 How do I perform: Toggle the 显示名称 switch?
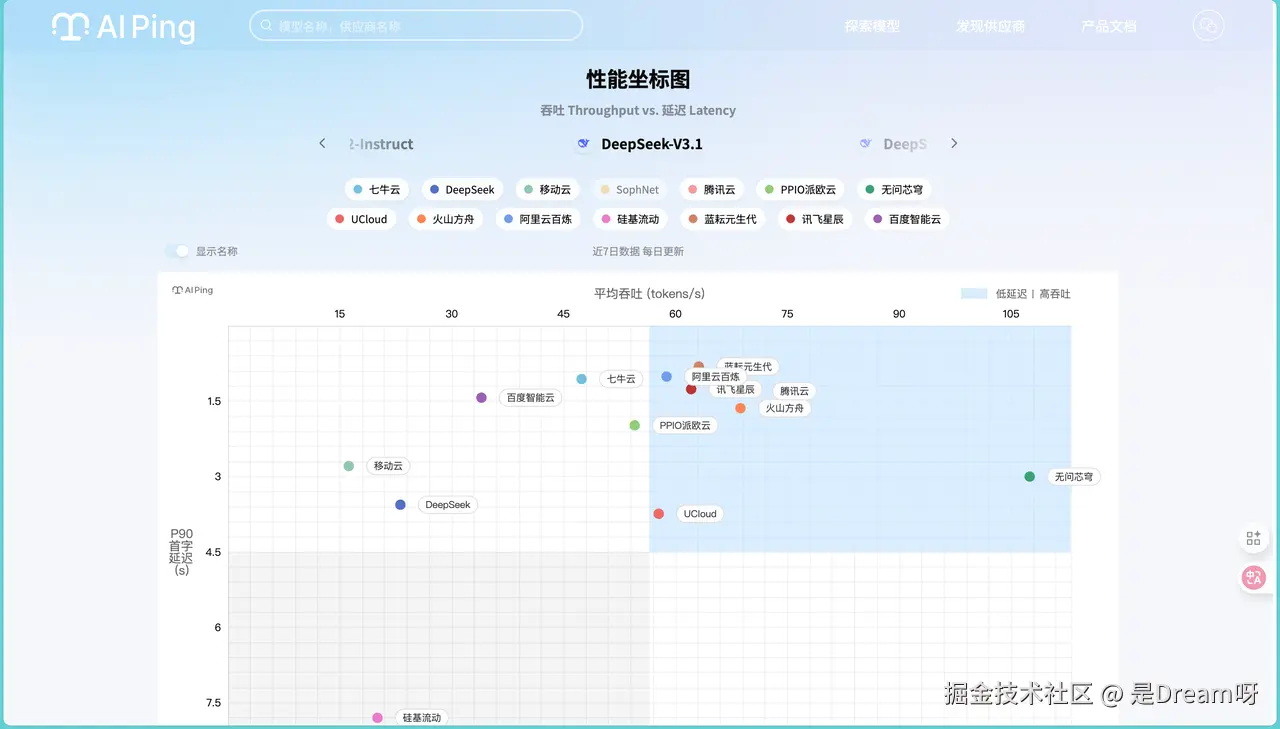178,251
